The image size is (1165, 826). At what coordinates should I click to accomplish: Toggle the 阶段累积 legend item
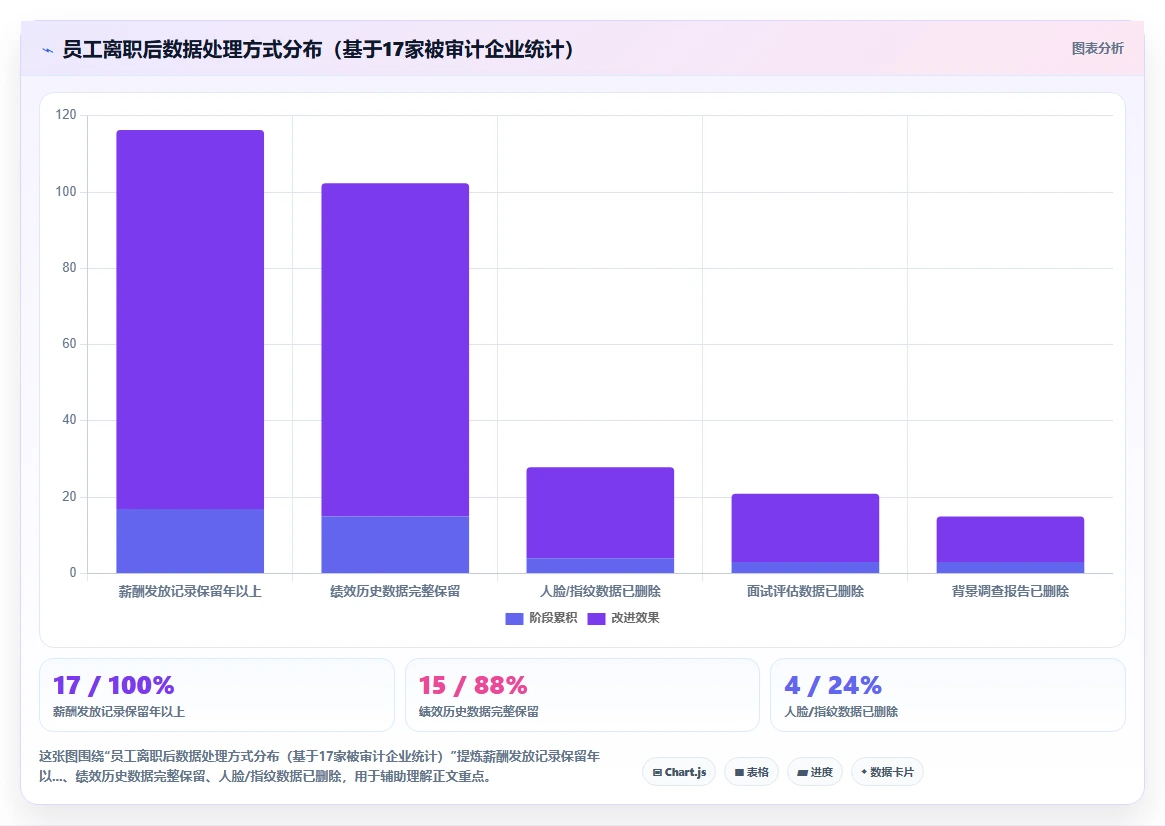(x=541, y=618)
